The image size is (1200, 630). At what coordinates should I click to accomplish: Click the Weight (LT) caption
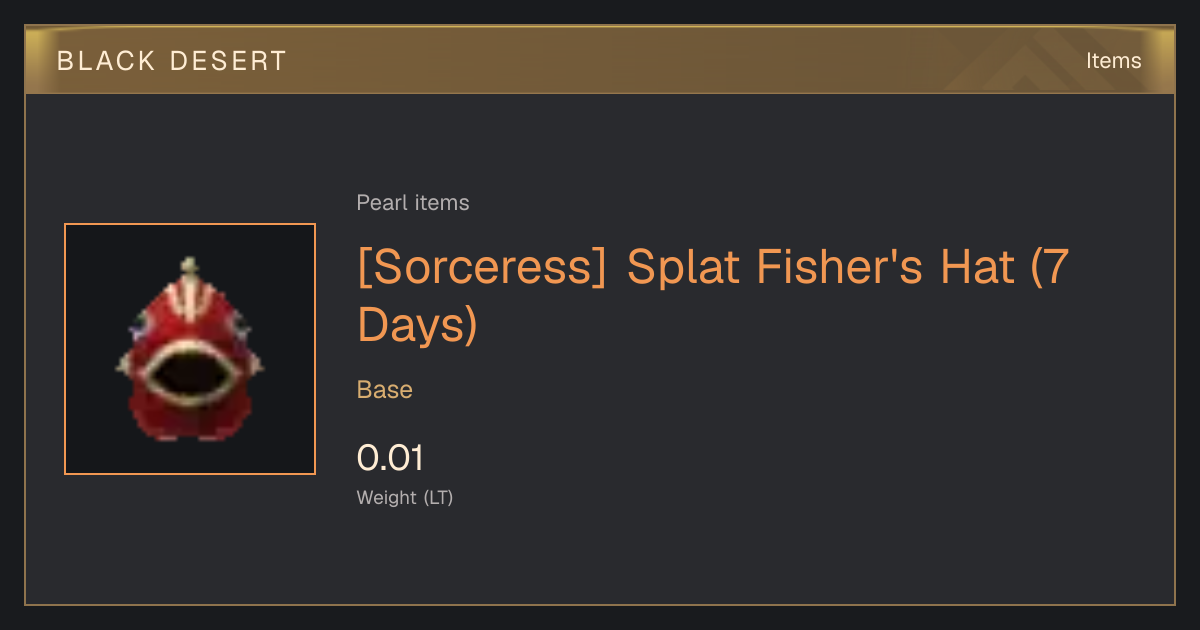(x=405, y=497)
